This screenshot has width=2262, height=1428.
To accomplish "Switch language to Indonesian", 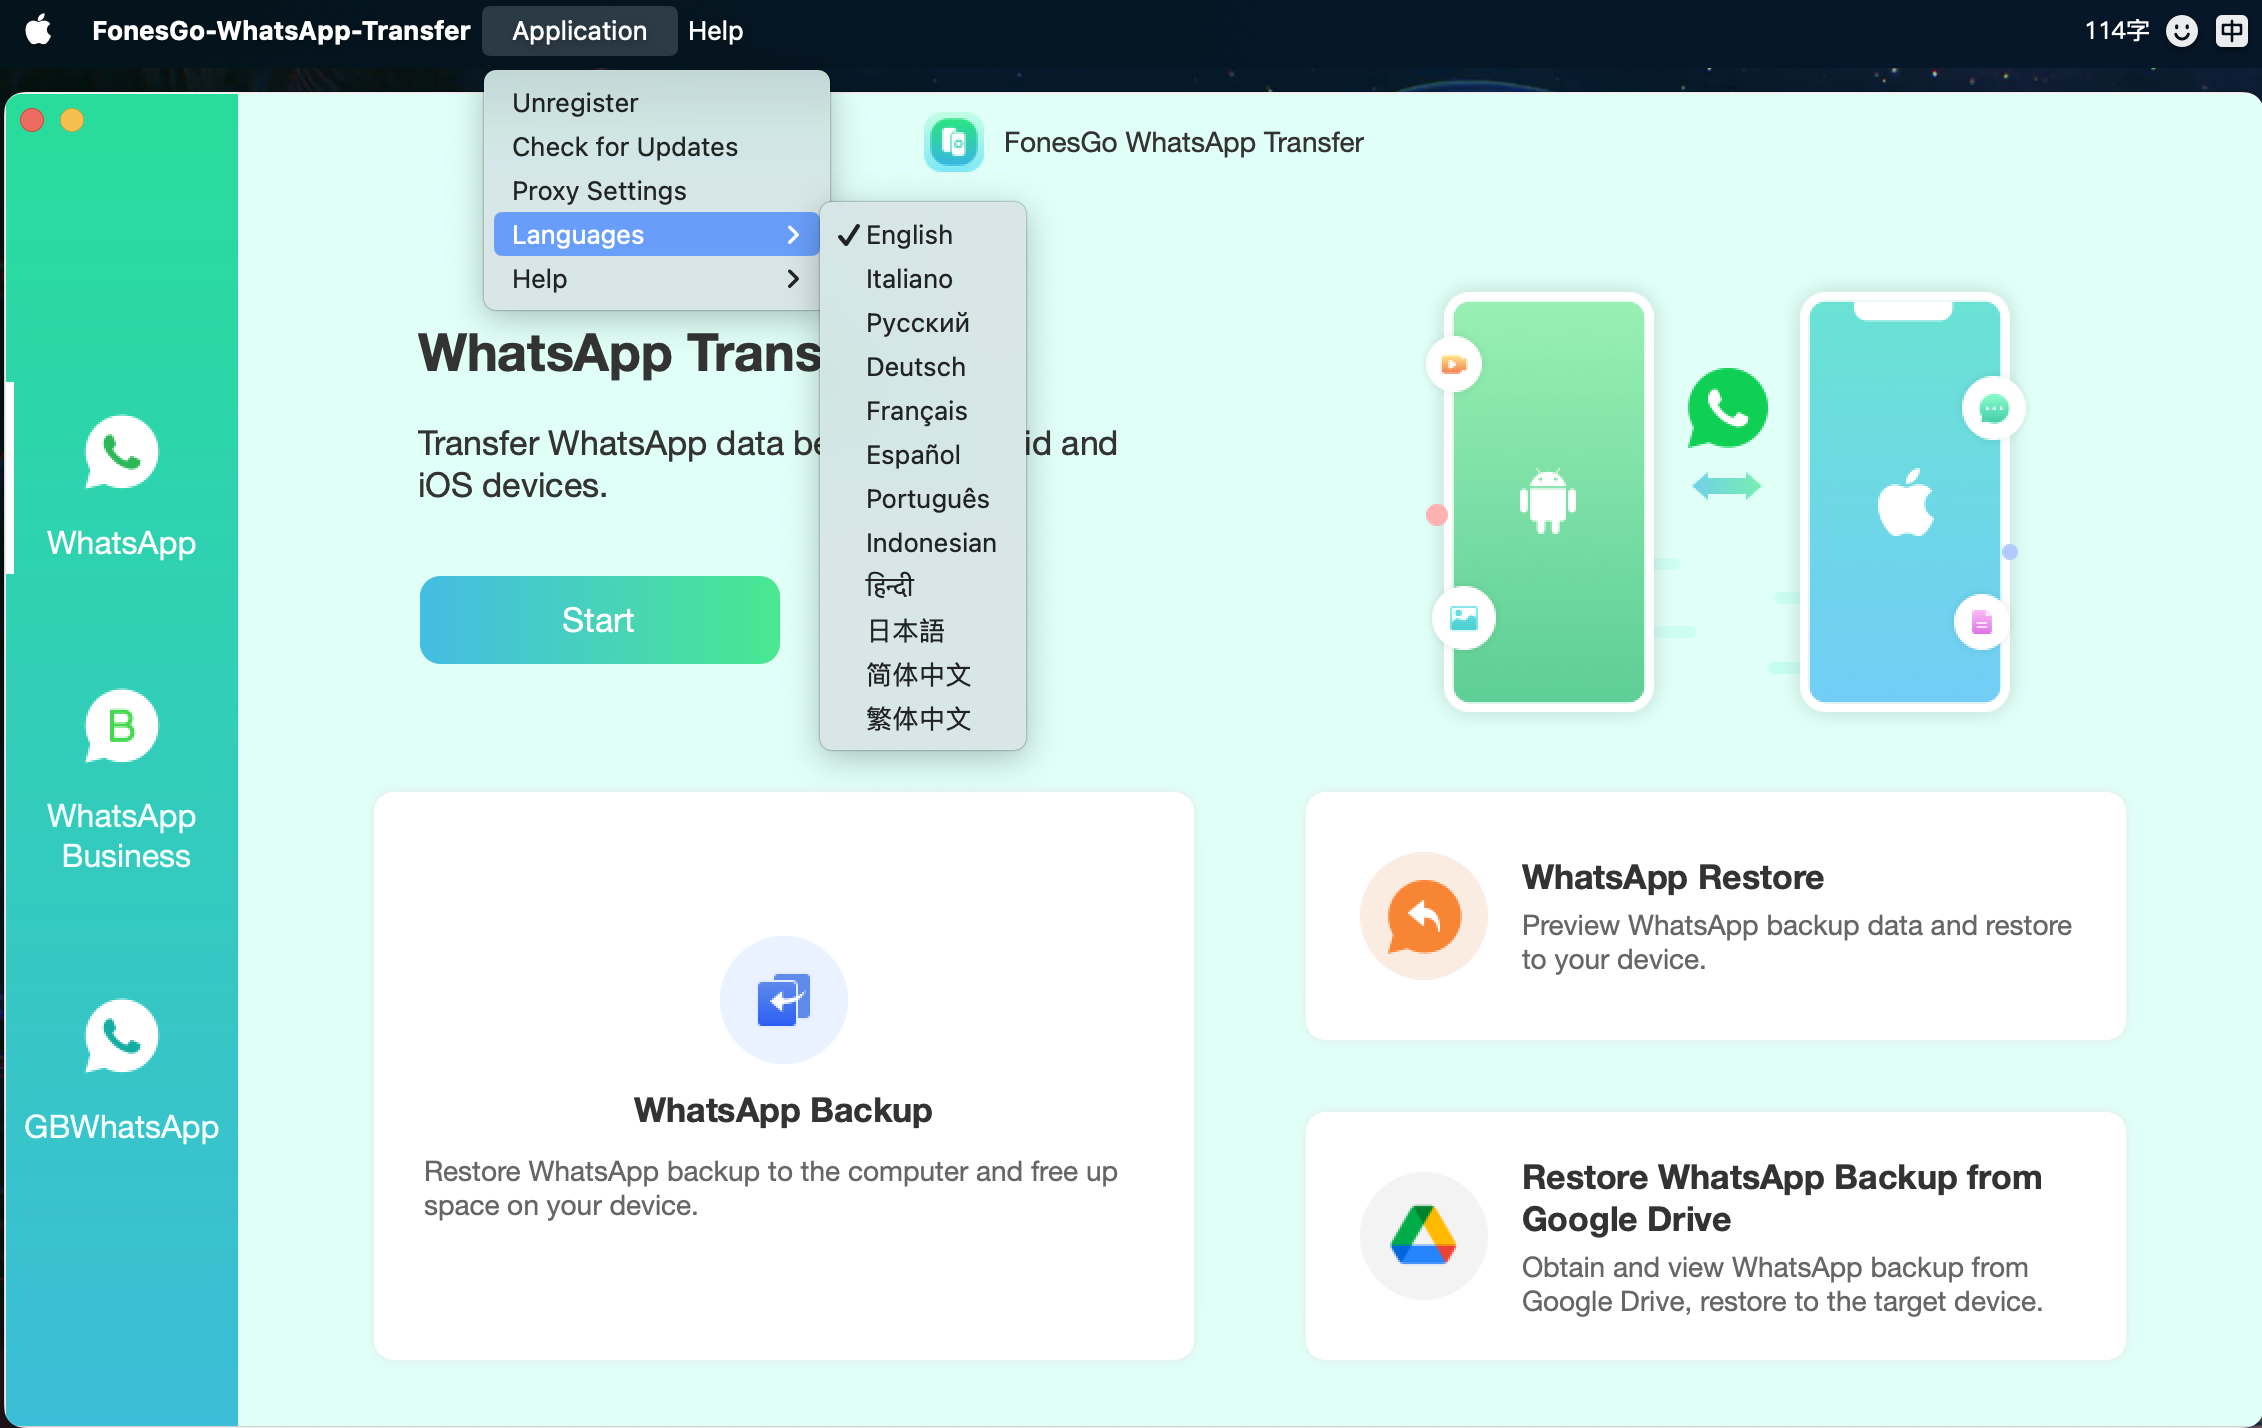I will [923, 543].
